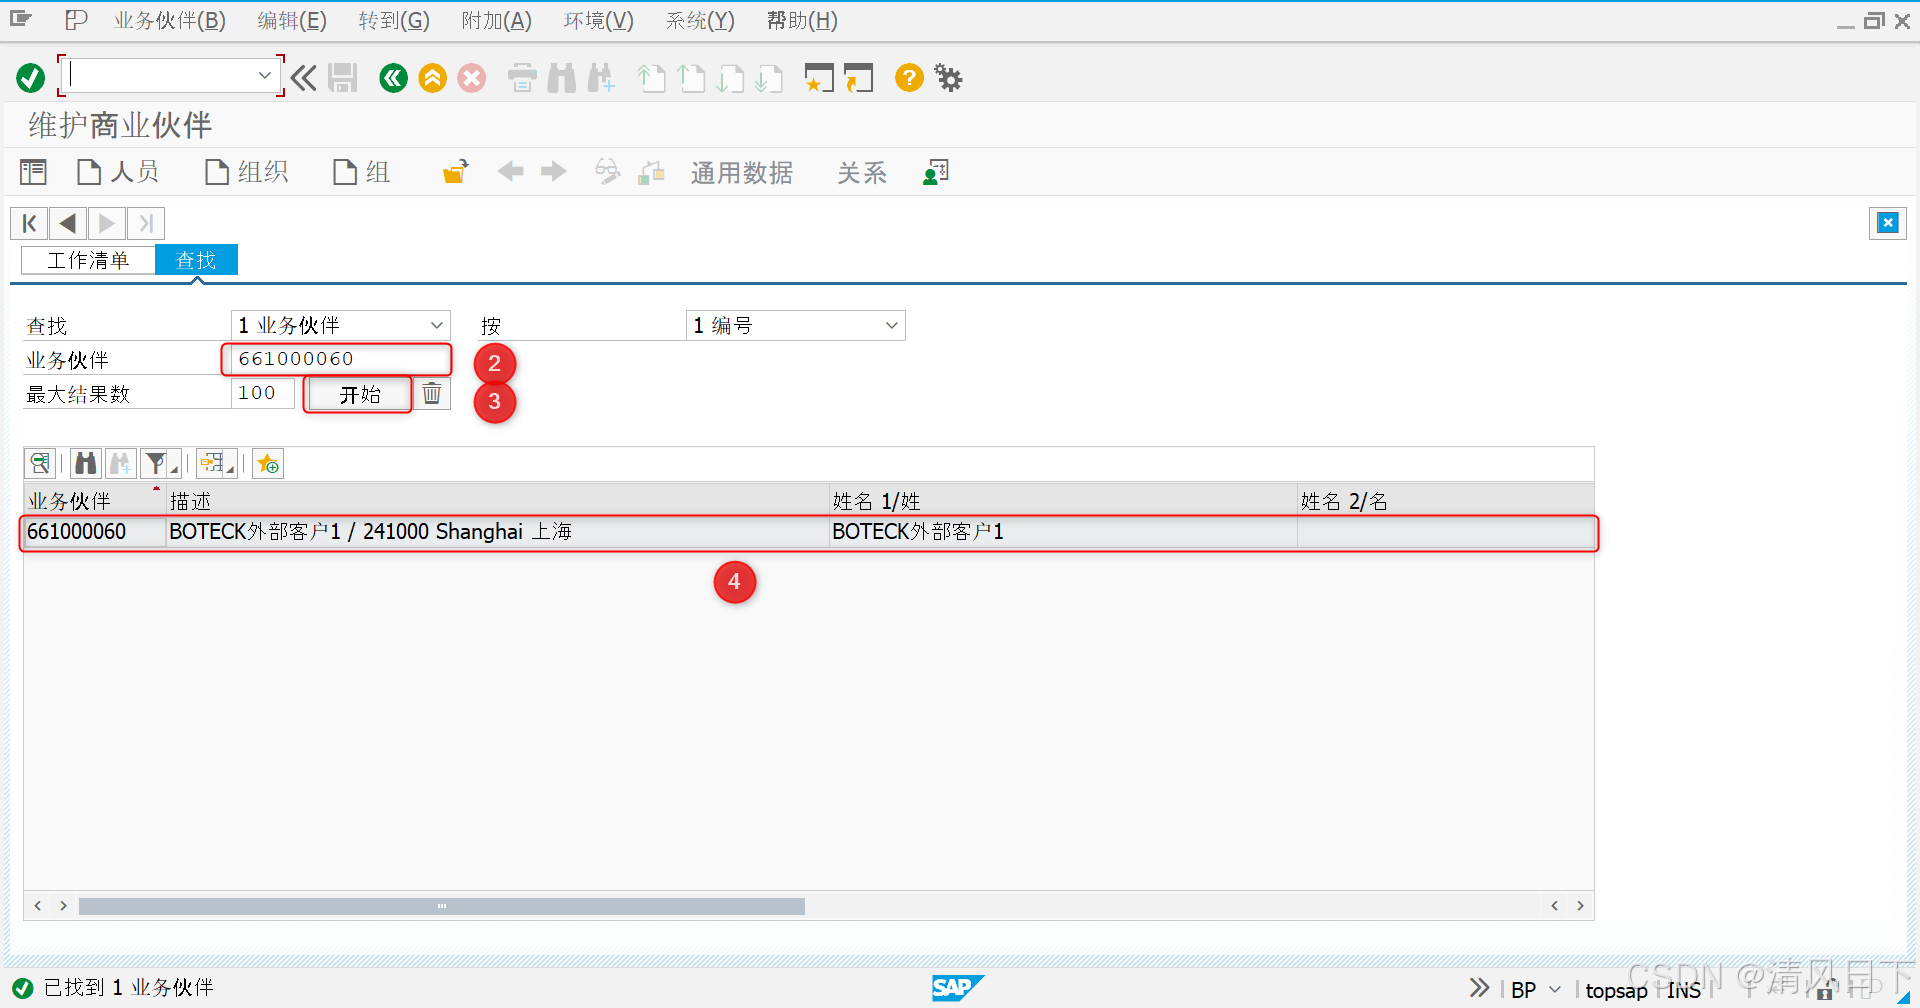The height and width of the screenshot is (1008, 1920).
Task: Open a business partner via the folder icon
Action: tap(454, 171)
